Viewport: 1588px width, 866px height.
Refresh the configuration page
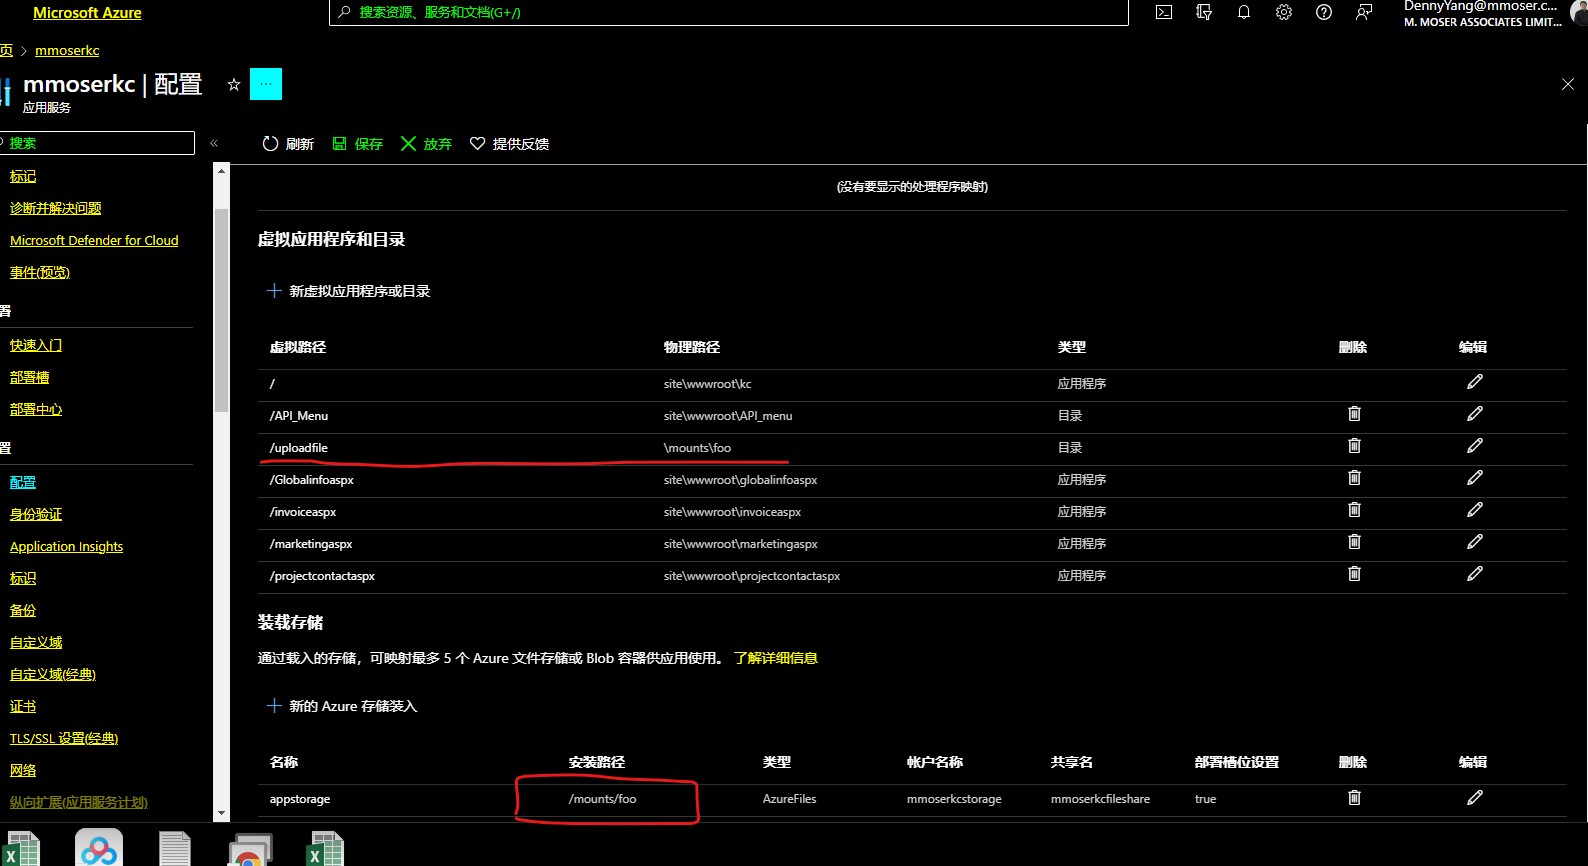pyautogui.click(x=288, y=144)
